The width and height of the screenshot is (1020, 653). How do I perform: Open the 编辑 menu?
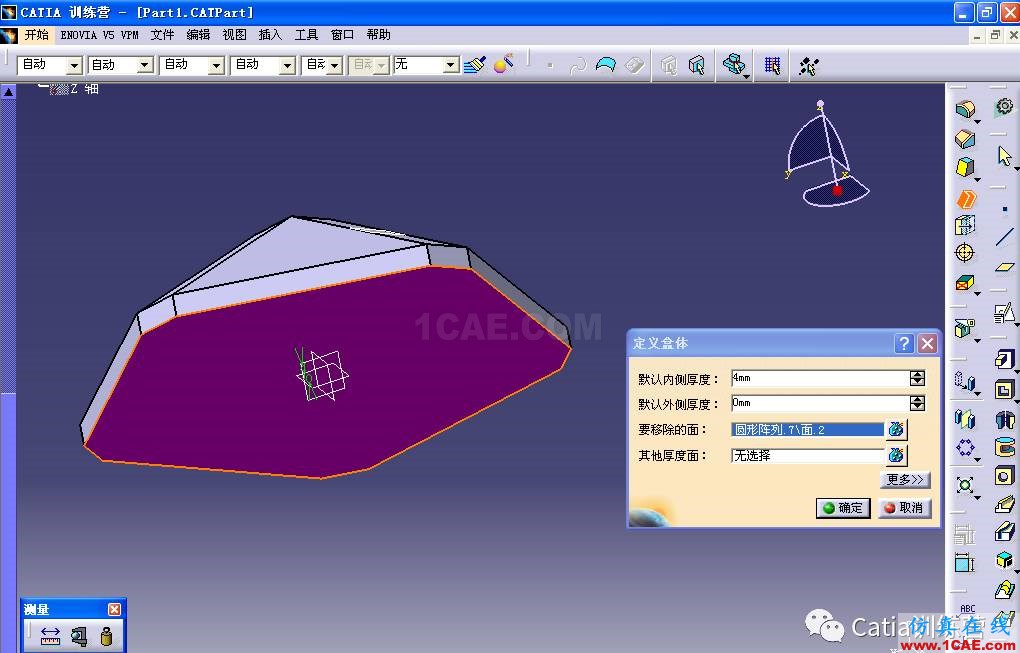click(198, 35)
